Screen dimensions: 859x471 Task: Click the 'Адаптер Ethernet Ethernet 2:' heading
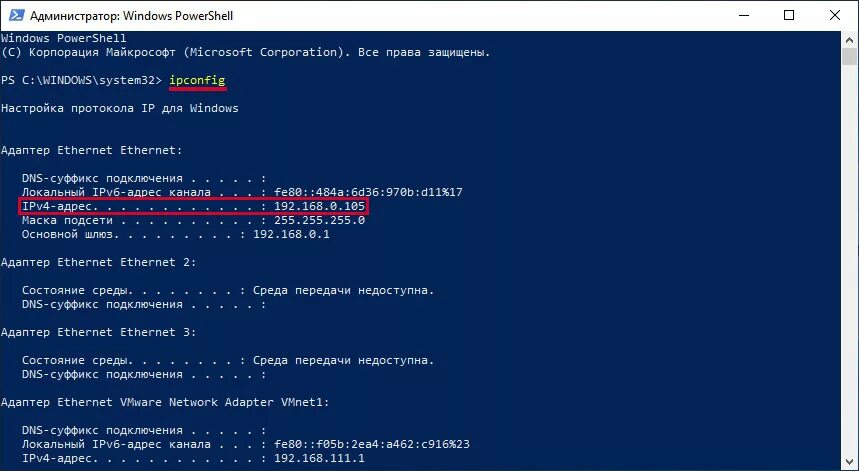tap(98, 262)
